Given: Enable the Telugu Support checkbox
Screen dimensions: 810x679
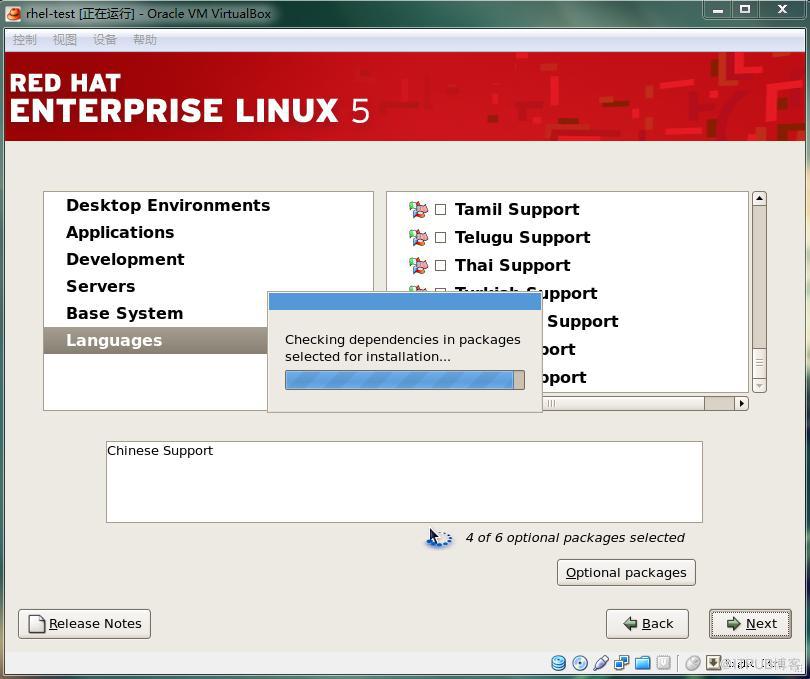Looking at the screenshot, I should (440, 237).
